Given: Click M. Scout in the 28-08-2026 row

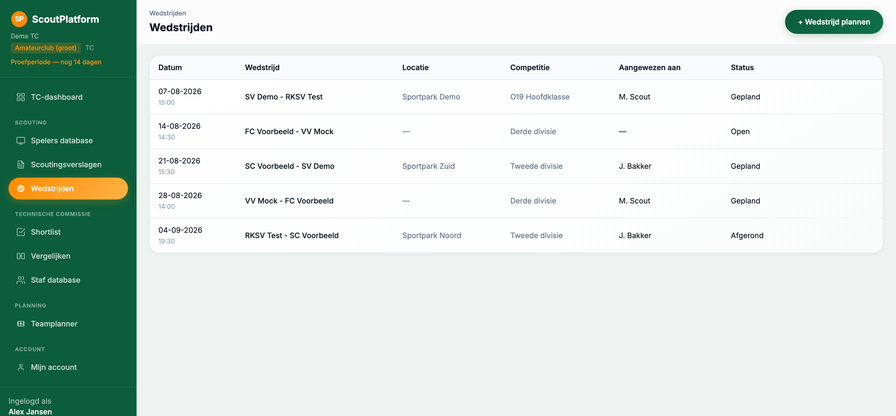Looking at the screenshot, I should click(634, 201).
